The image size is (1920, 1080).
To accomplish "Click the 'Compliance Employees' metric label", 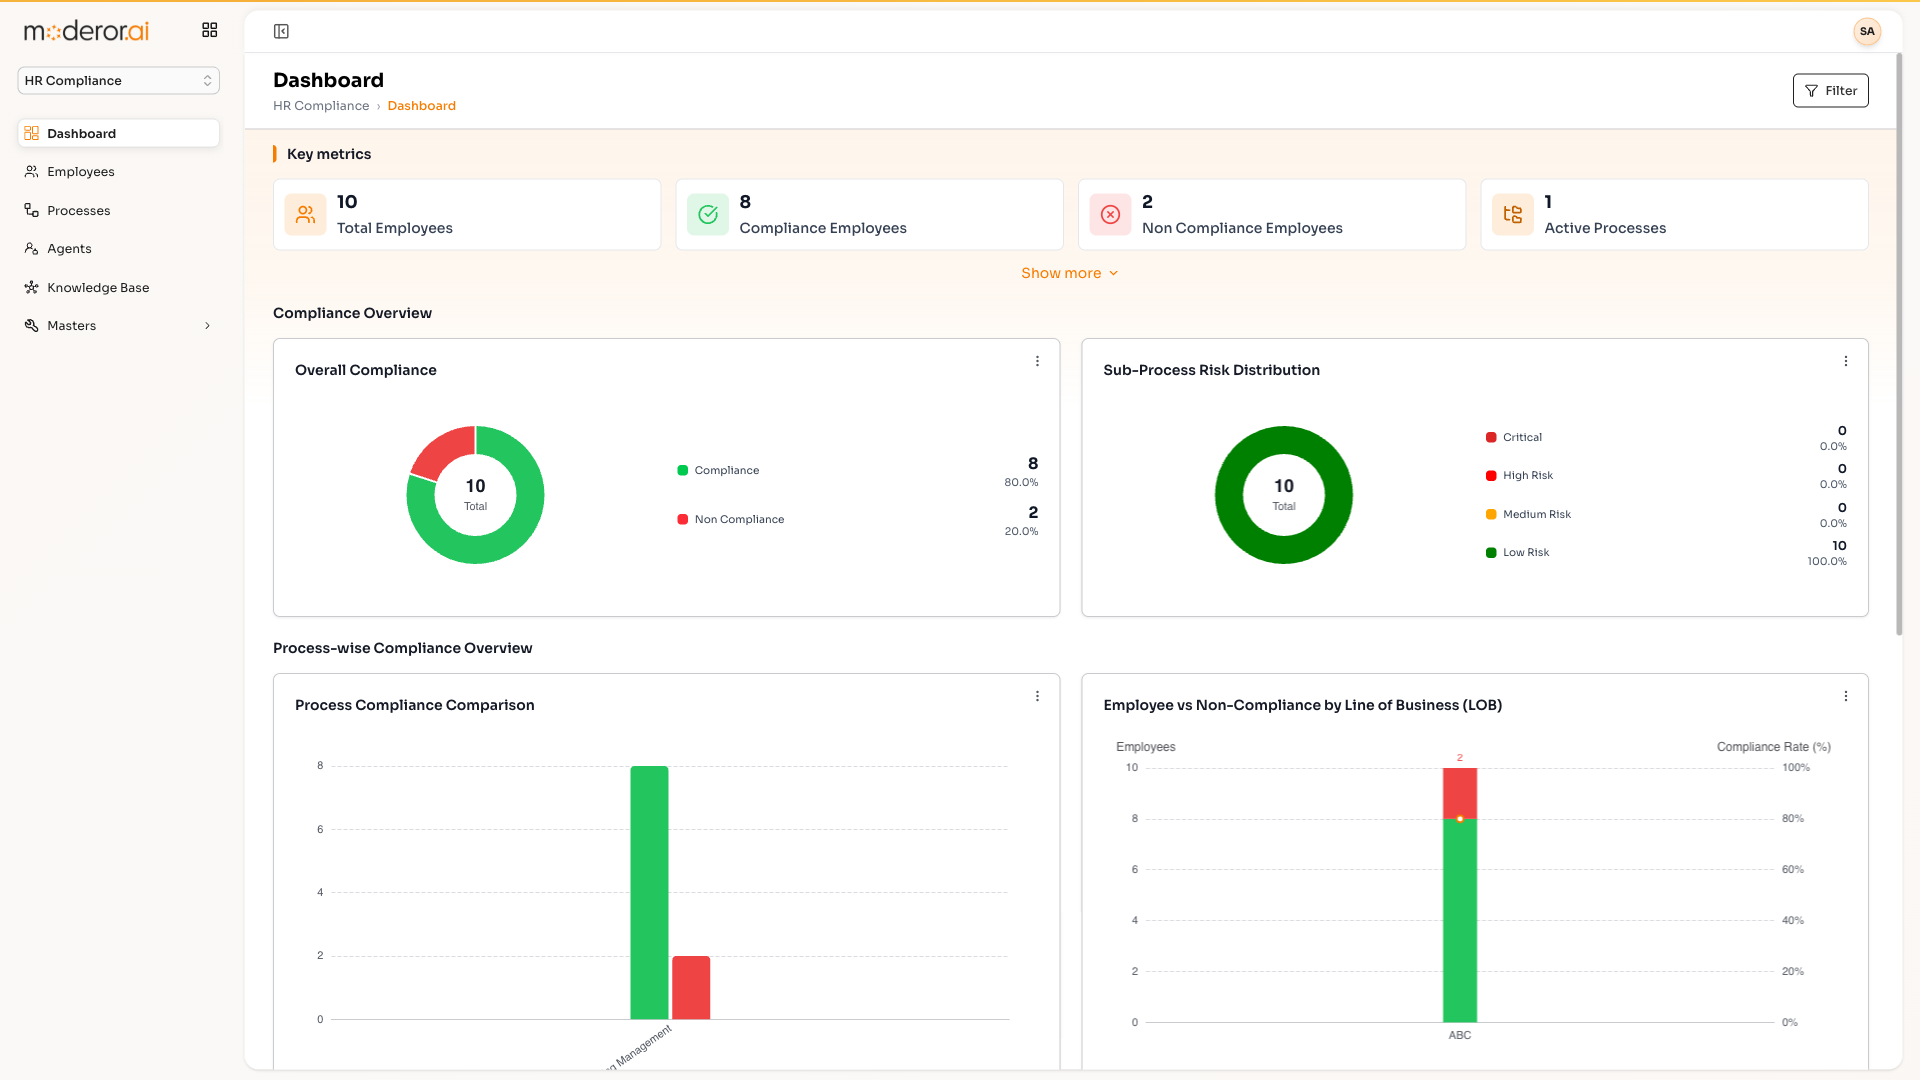I will [822, 229].
